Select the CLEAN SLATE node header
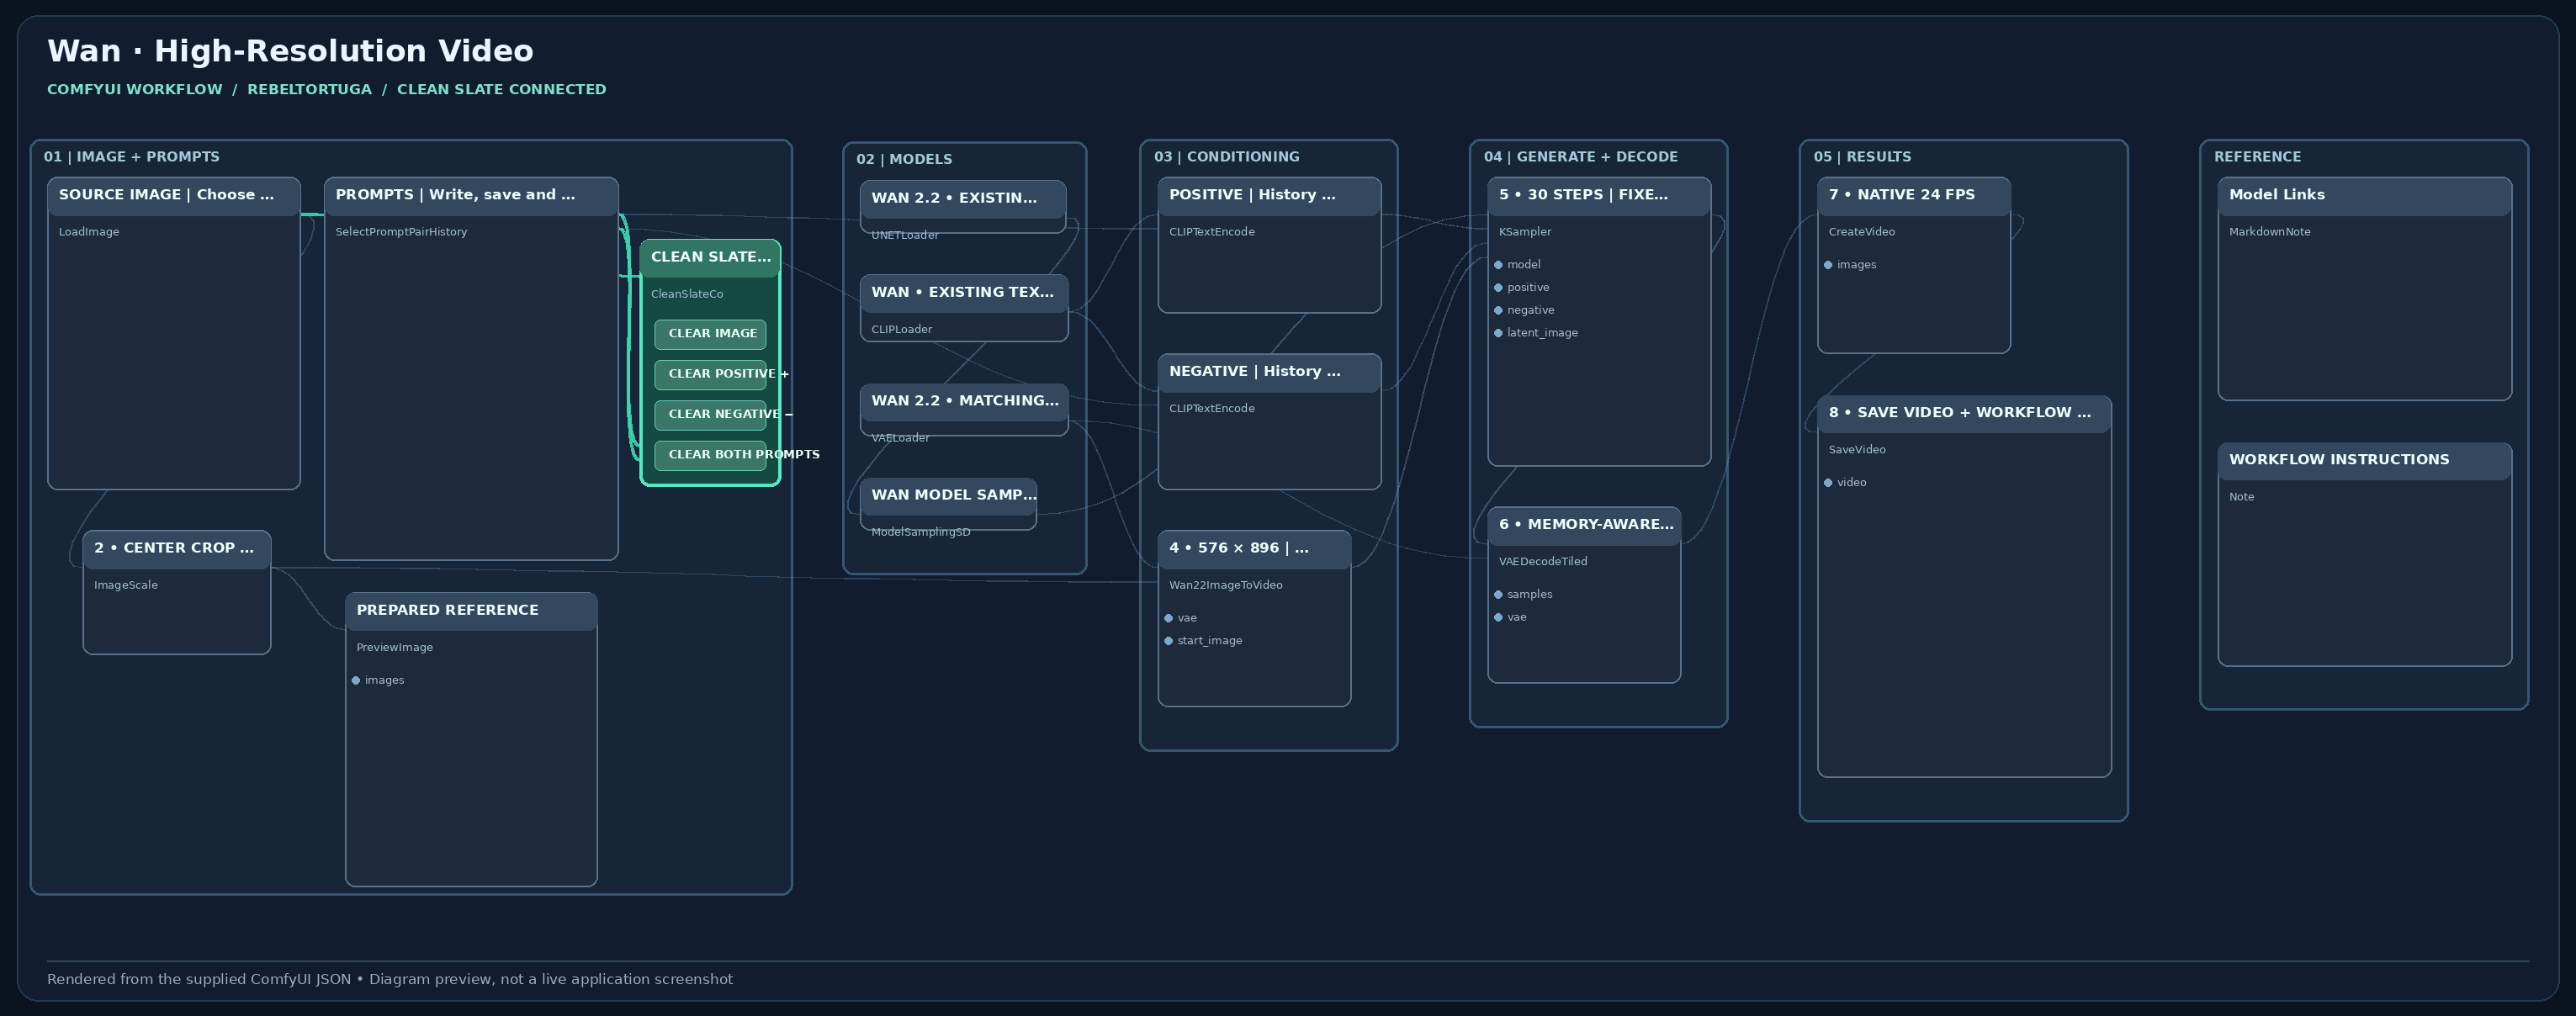2576x1016 pixels. [x=710, y=258]
